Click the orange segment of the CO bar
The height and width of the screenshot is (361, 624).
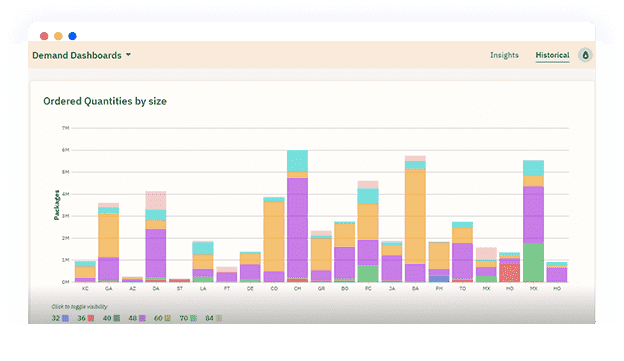click(x=274, y=236)
